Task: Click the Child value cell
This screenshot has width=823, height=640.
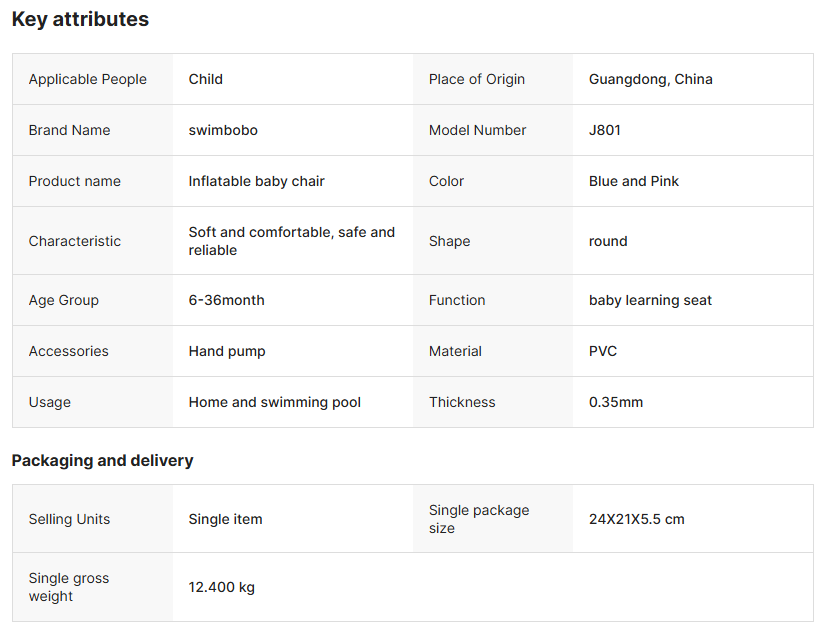Action: (206, 79)
